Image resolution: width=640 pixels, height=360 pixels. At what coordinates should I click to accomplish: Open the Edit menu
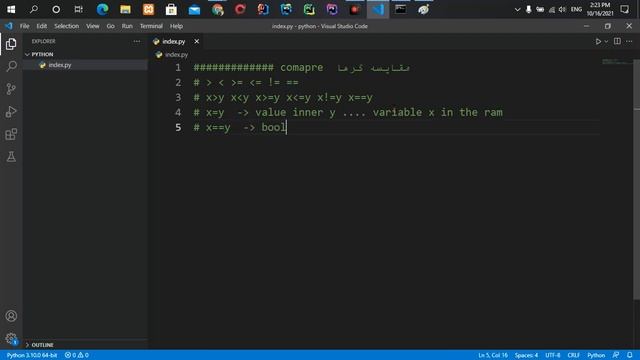pyautogui.click(x=42, y=26)
